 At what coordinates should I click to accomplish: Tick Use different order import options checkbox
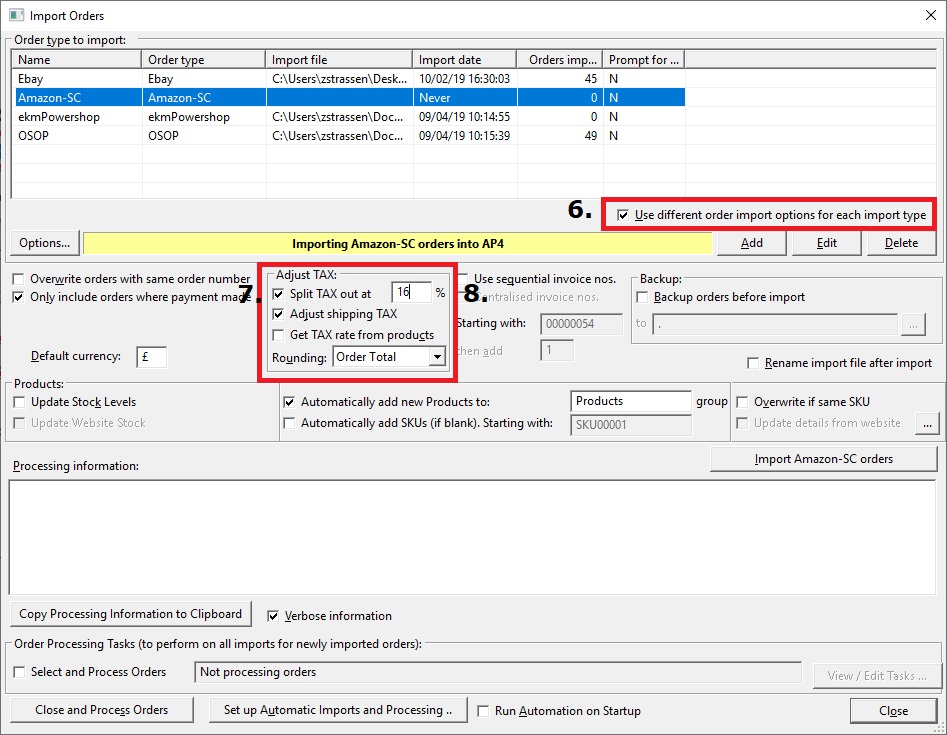pos(623,215)
